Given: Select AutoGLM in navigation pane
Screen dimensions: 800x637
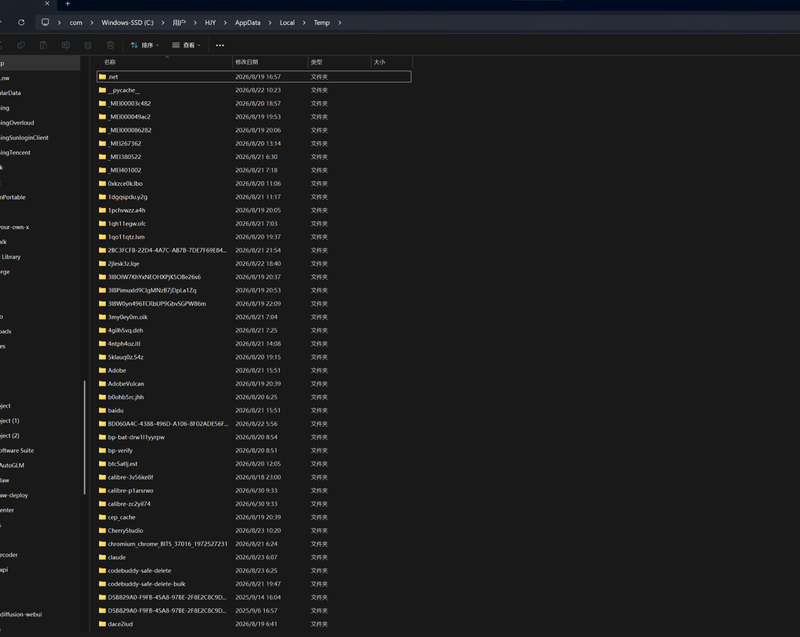Looking at the screenshot, I should click(12, 465).
